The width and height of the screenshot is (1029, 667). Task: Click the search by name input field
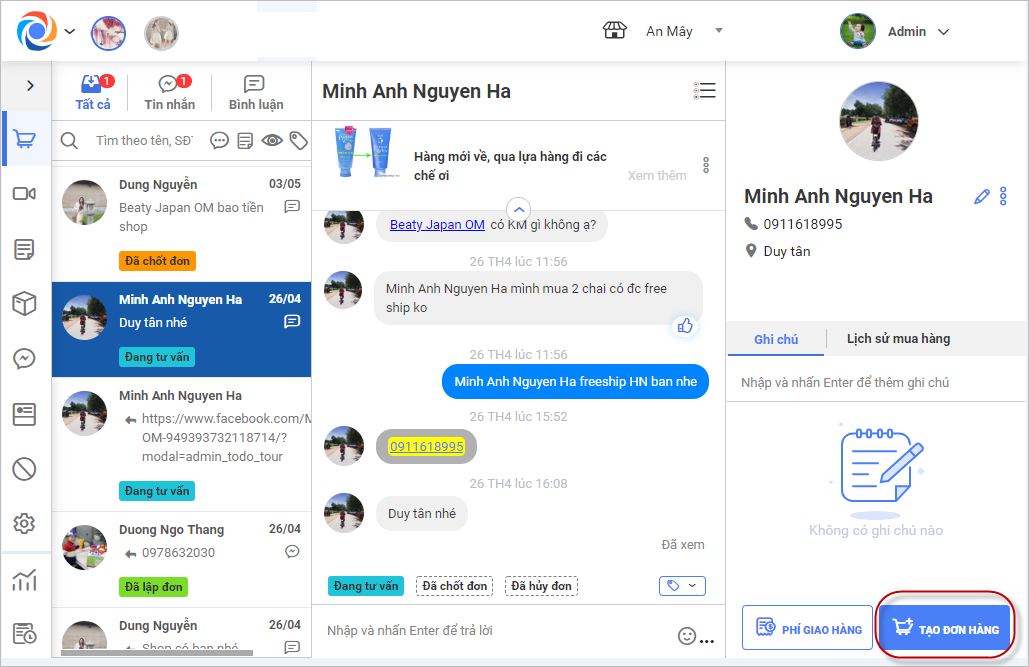[146, 140]
